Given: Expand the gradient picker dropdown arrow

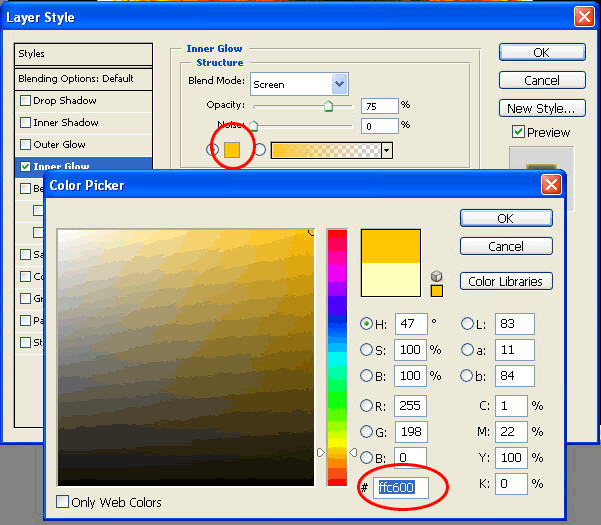Looking at the screenshot, I should coord(386,150).
